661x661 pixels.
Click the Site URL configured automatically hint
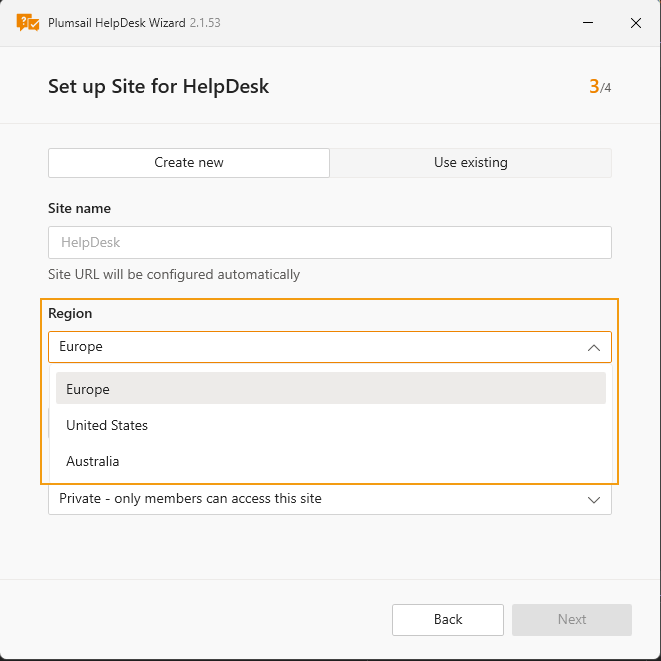tap(173, 274)
